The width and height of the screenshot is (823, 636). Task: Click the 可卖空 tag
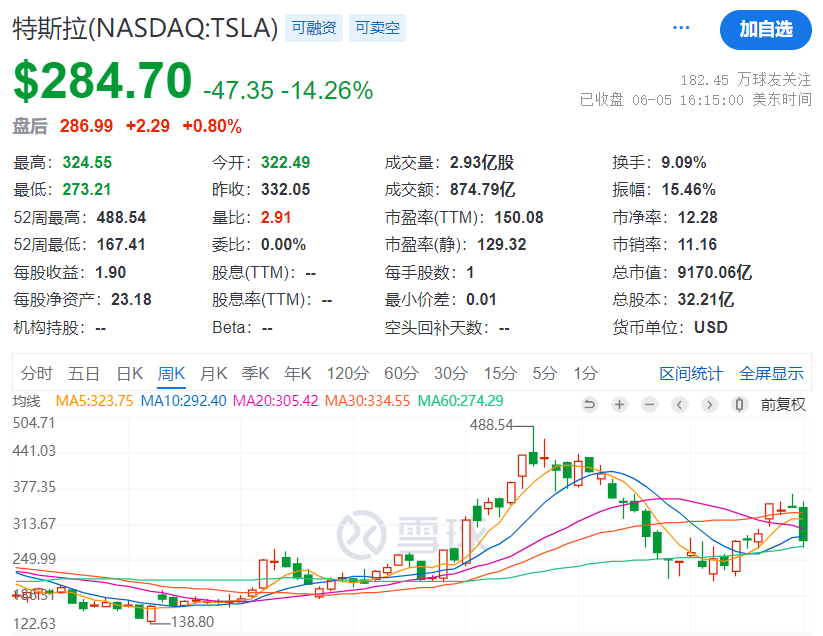pyautogui.click(x=377, y=28)
